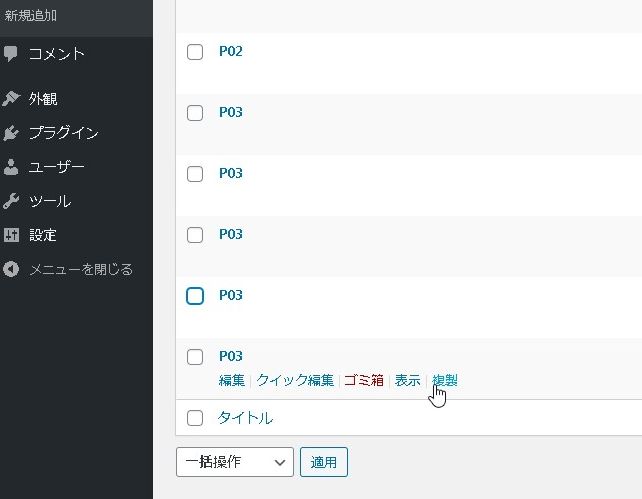Toggle the select-all checkbox beside タイトル
Image resolution: width=642 pixels, height=499 pixels.
pos(195,418)
